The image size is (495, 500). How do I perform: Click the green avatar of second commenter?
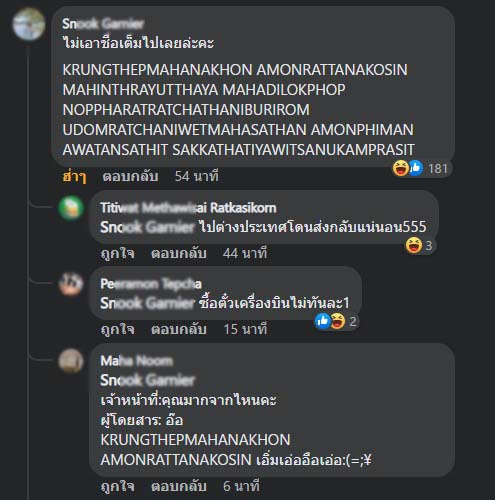click(71, 208)
